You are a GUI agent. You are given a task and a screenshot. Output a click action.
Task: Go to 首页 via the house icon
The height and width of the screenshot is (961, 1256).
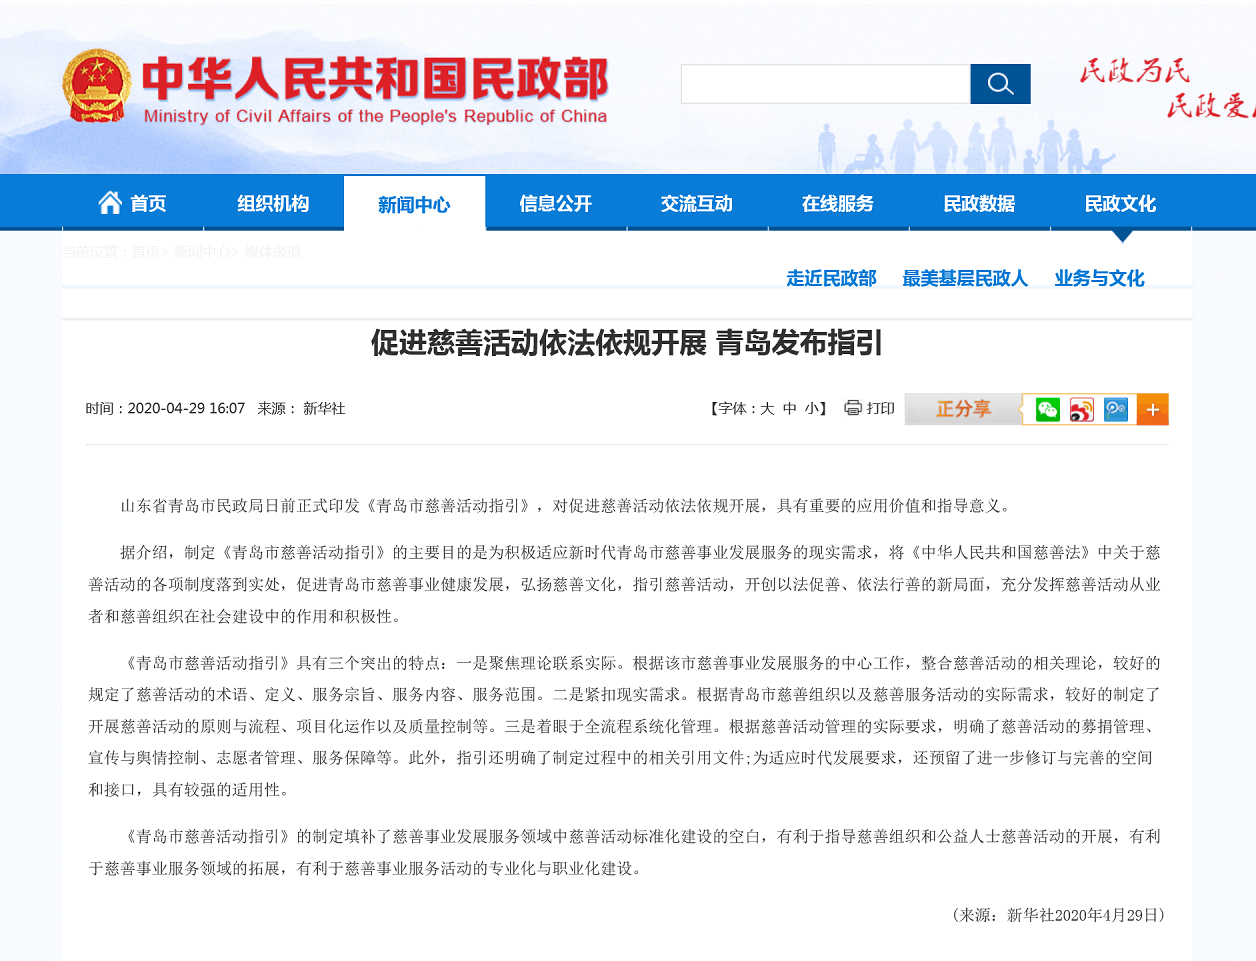coord(110,203)
